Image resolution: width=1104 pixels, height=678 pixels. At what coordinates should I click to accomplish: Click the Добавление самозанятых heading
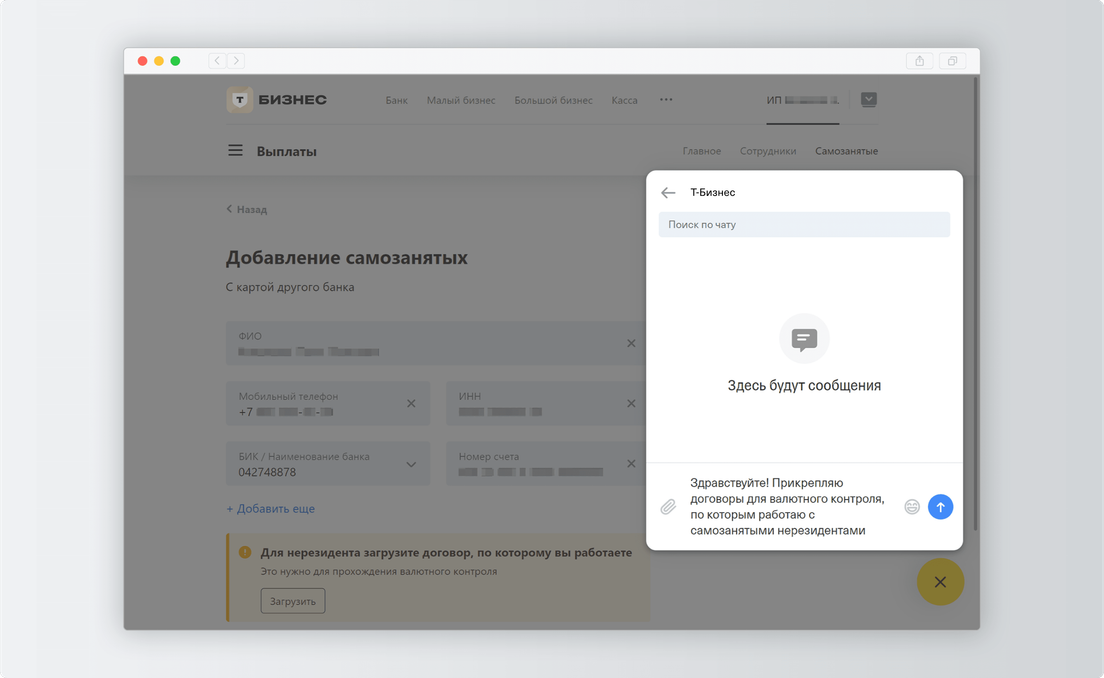pyautogui.click(x=346, y=258)
